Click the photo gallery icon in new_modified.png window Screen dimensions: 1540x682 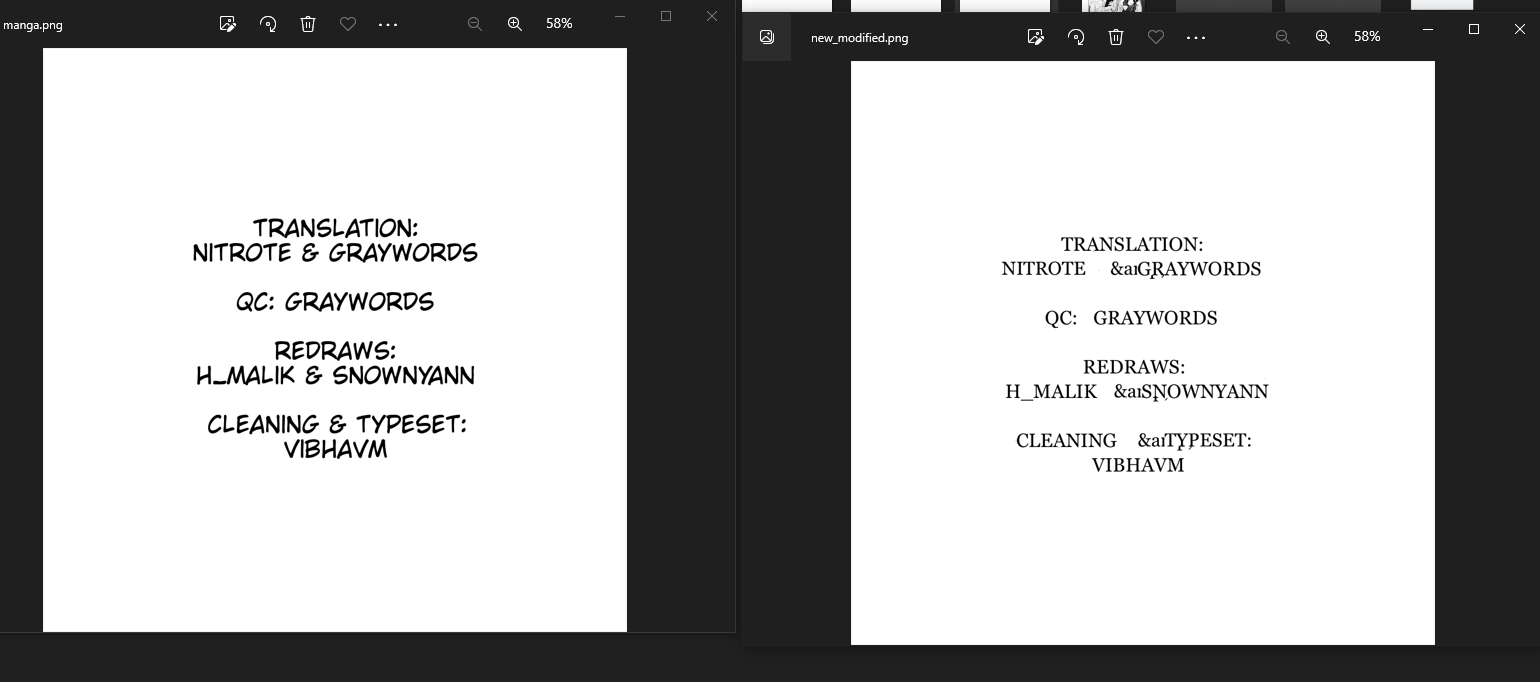click(x=767, y=37)
